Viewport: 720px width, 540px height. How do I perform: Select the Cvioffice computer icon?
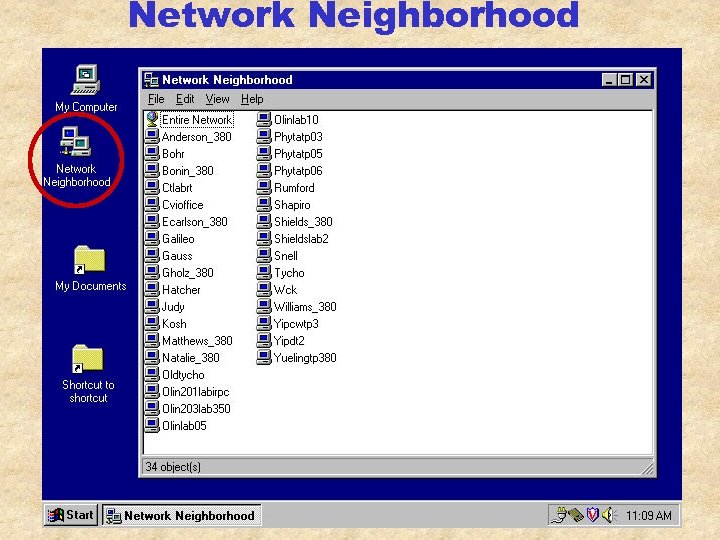tap(152, 204)
